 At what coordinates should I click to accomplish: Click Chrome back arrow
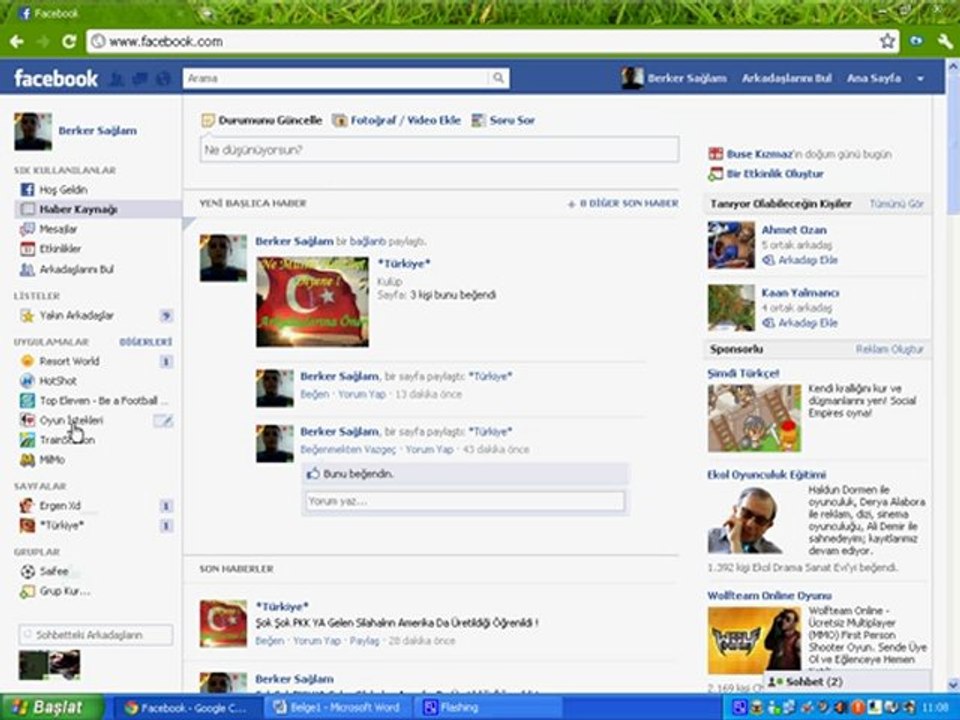click(x=17, y=42)
